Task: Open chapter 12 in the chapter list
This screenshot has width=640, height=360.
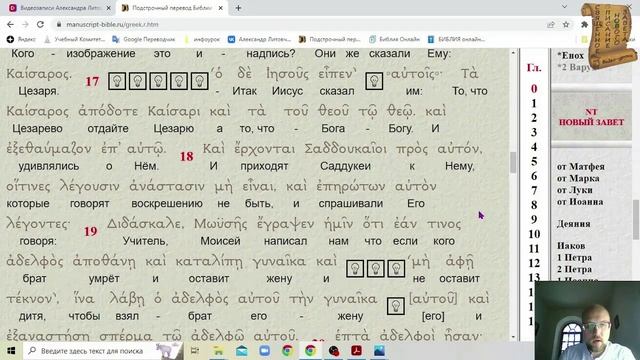Action: (534, 263)
